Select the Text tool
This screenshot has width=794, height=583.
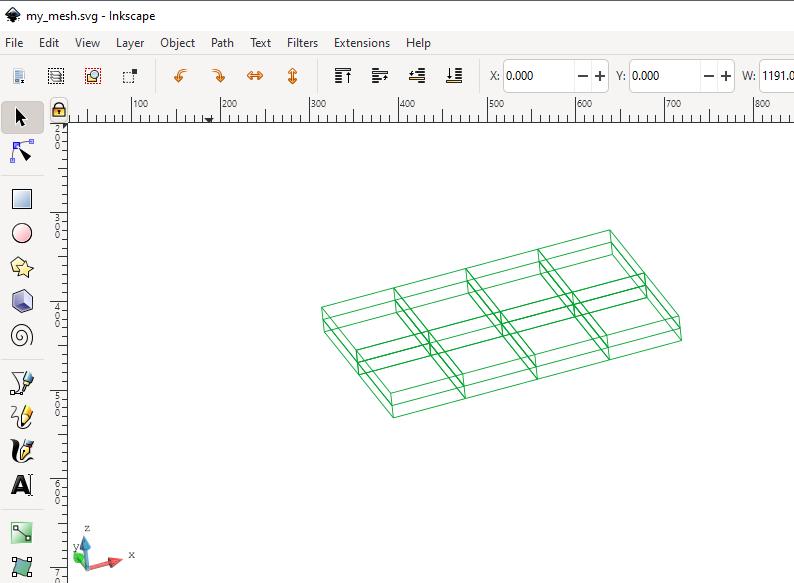pyautogui.click(x=22, y=485)
